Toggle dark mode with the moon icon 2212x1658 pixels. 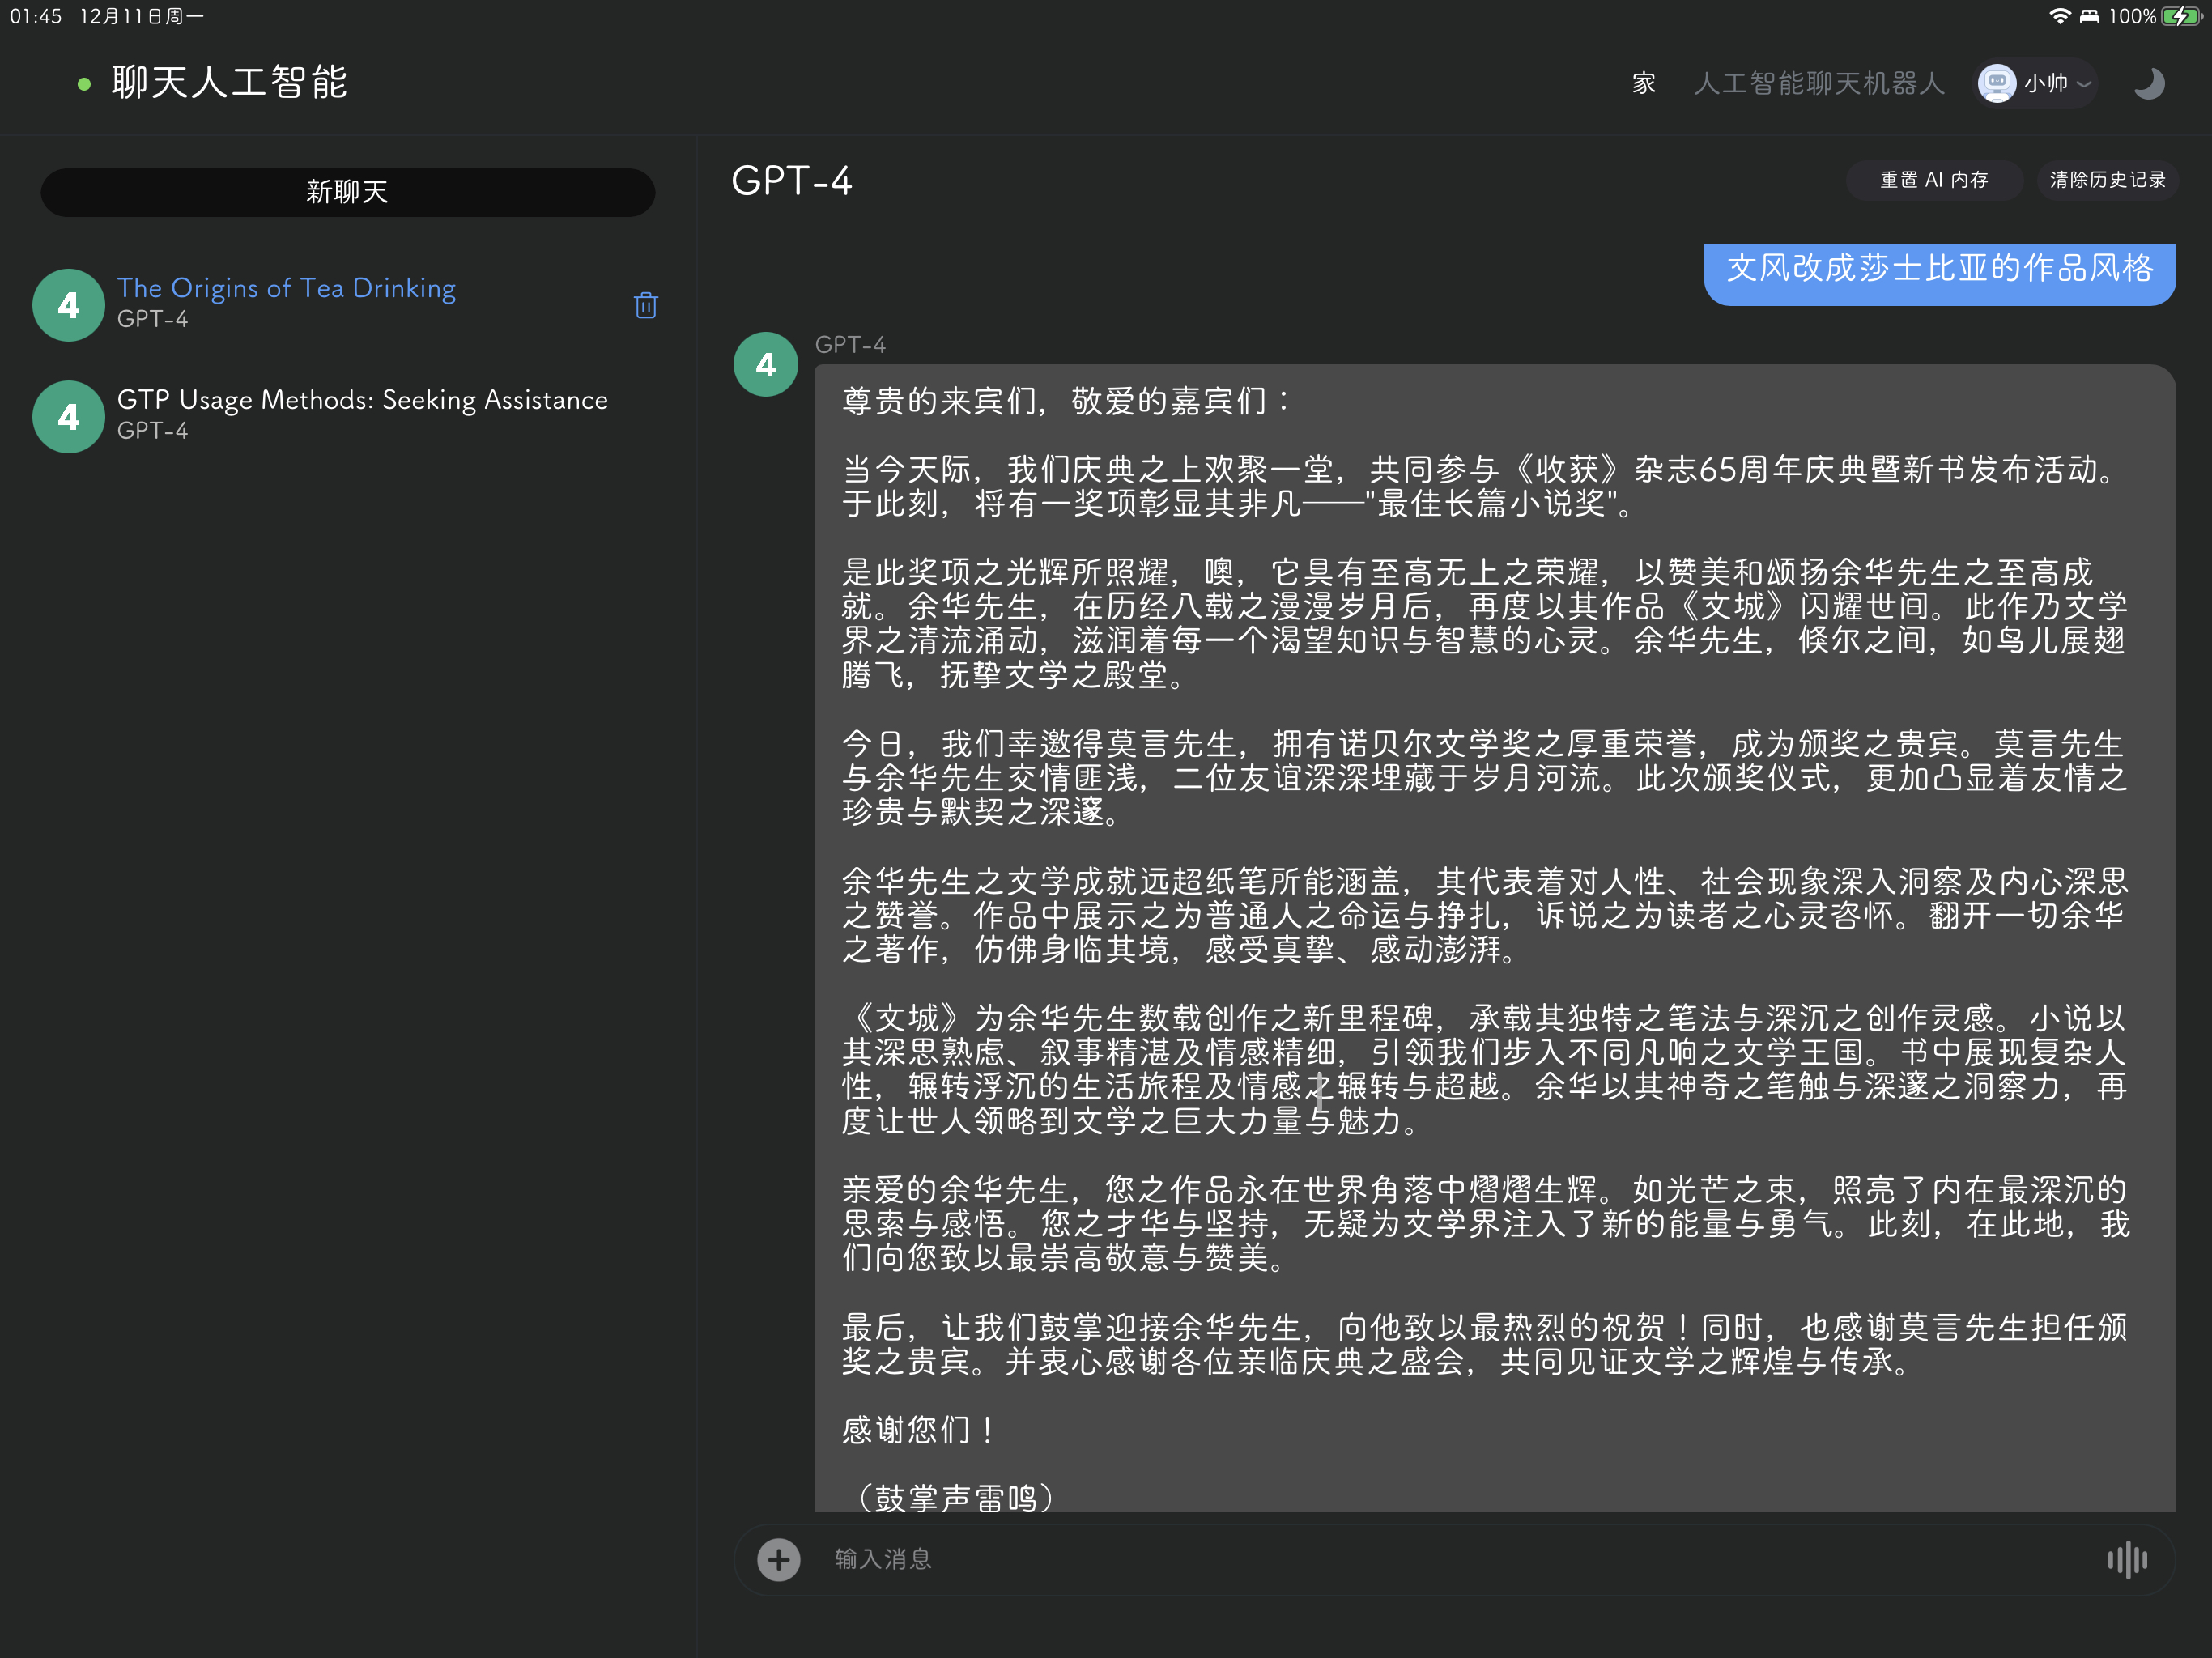tap(2148, 83)
